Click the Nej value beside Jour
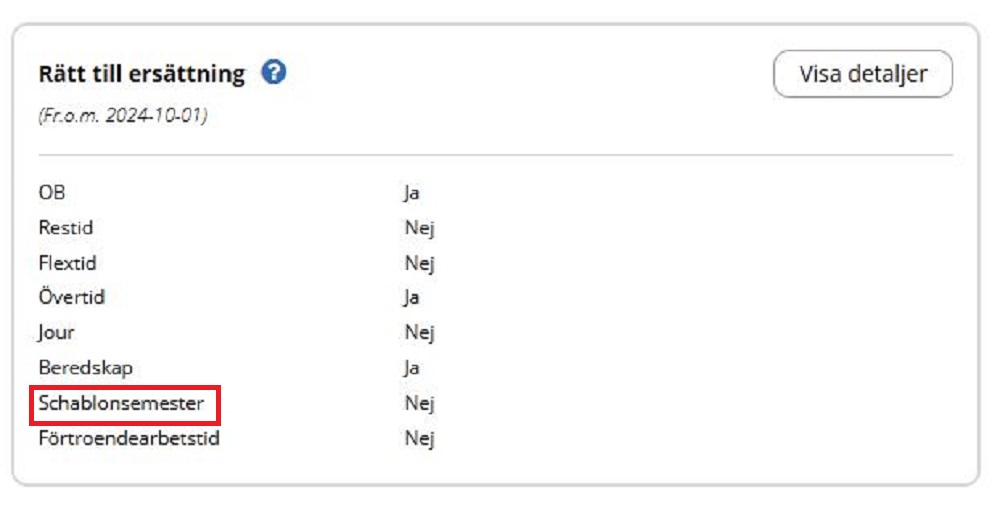Screen dimensions: 1000x522 coord(419,332)
